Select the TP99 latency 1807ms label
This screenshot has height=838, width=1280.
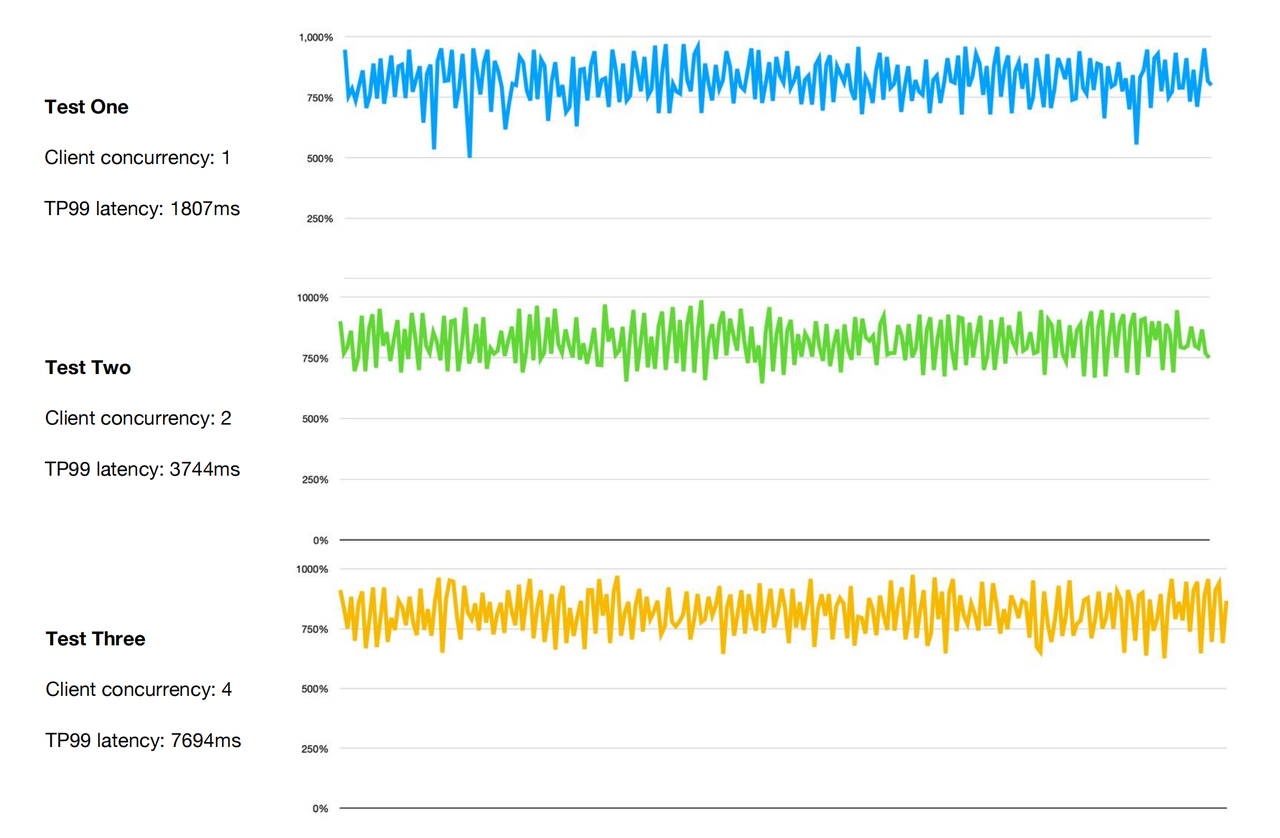click(141, 208)
